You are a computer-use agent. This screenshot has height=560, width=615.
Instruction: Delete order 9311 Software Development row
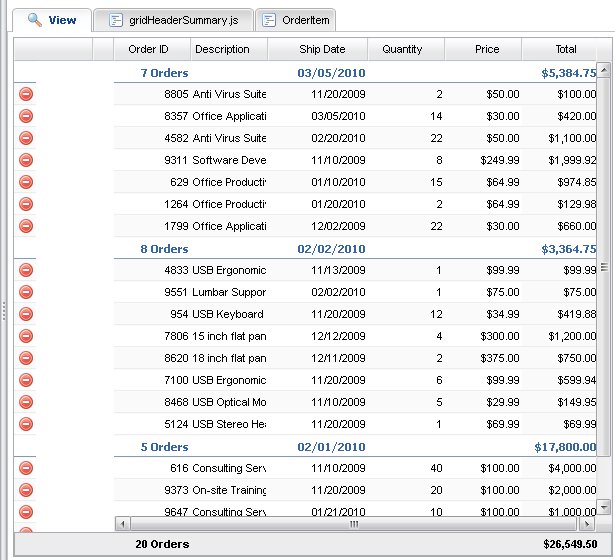click(x=26, y=160)
